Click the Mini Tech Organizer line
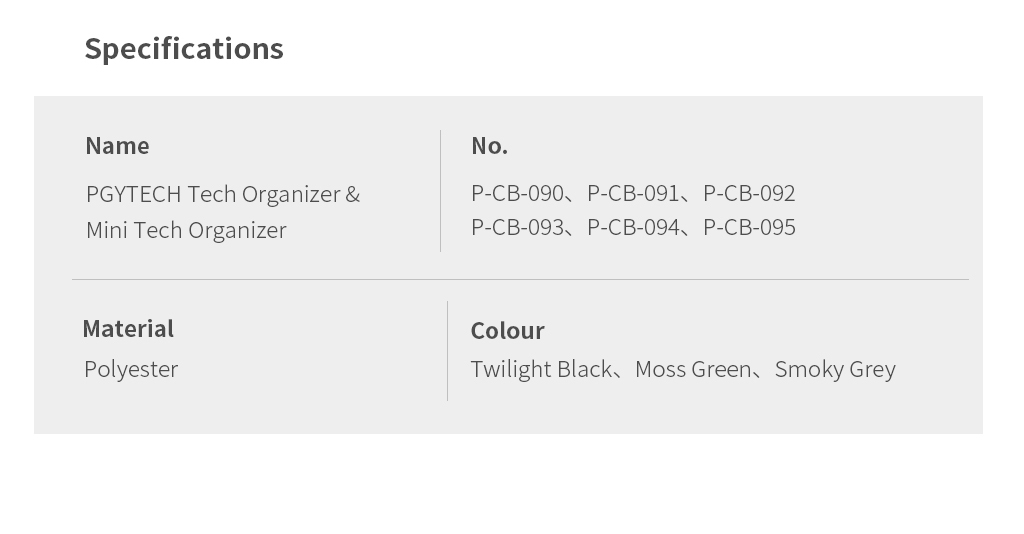1024x534 pixels. (x=186, y=230)
